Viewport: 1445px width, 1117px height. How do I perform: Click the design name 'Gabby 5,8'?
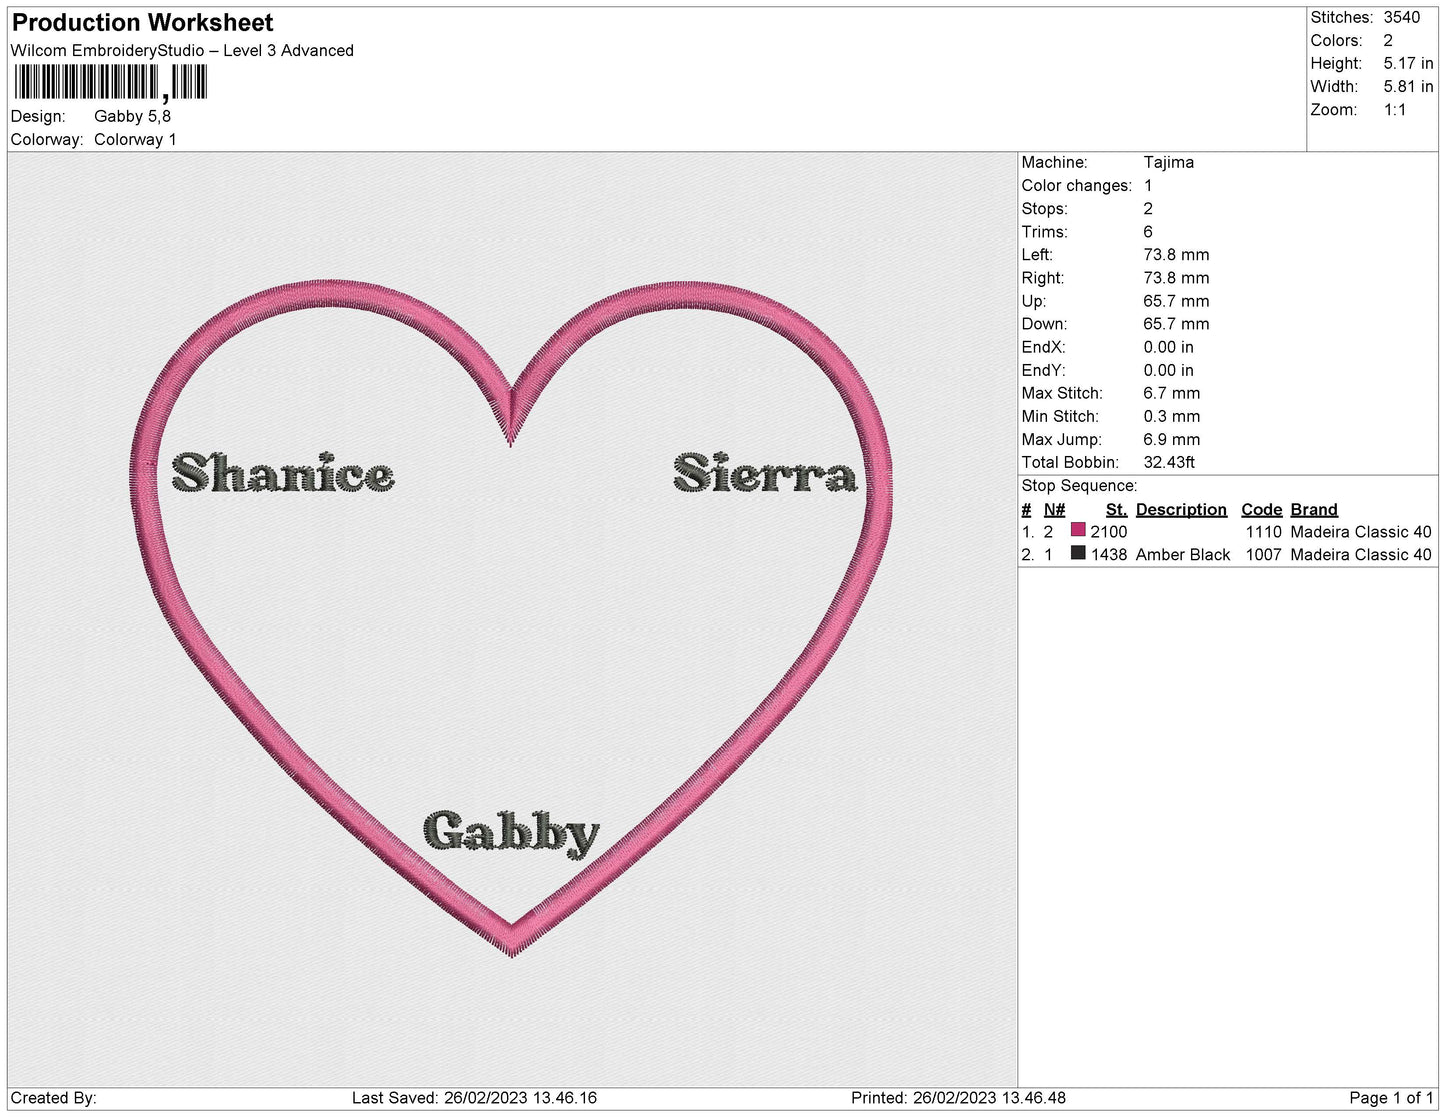pyautogui.click(x=132, y=116)
